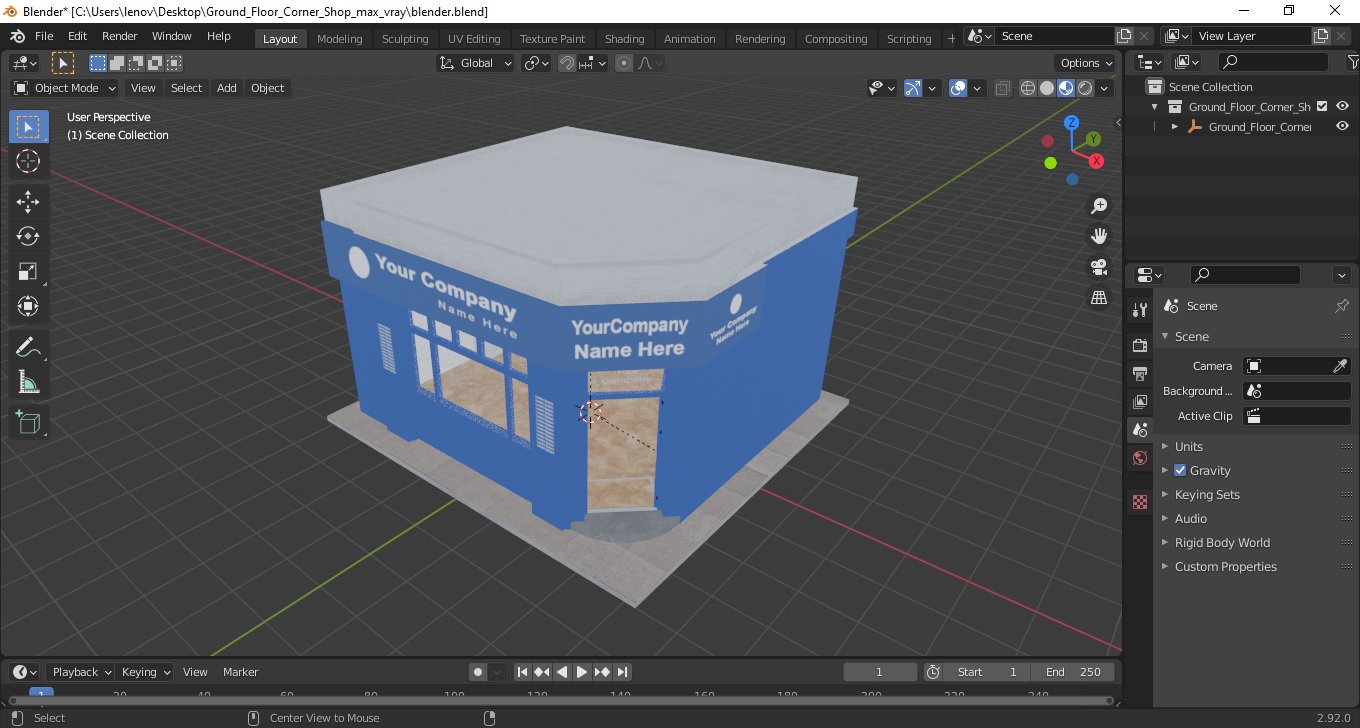Image resolution: width=1360 pixels, height=728 pixels.
Task: Open the Global orientation dropdown
Action: pos(476,63)
